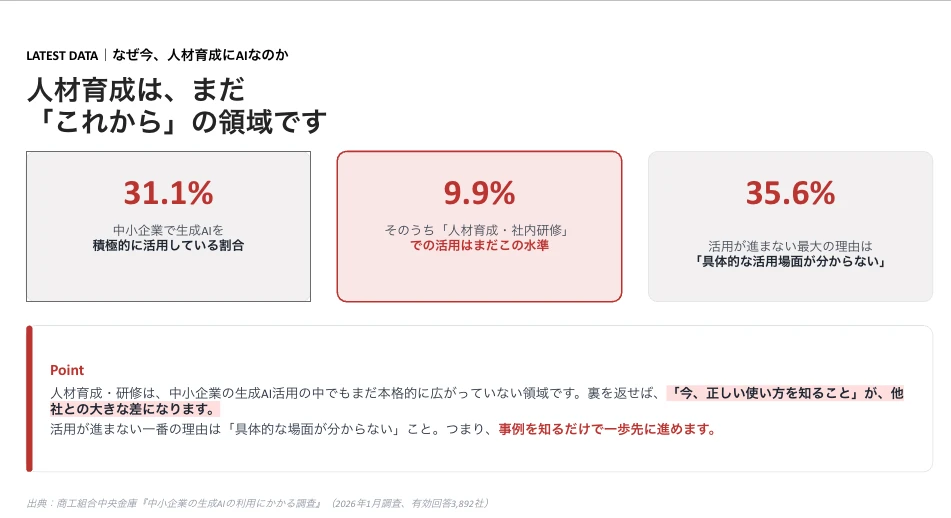
Task: Click the 出典 source citation footer
Action: coord(258,503)
